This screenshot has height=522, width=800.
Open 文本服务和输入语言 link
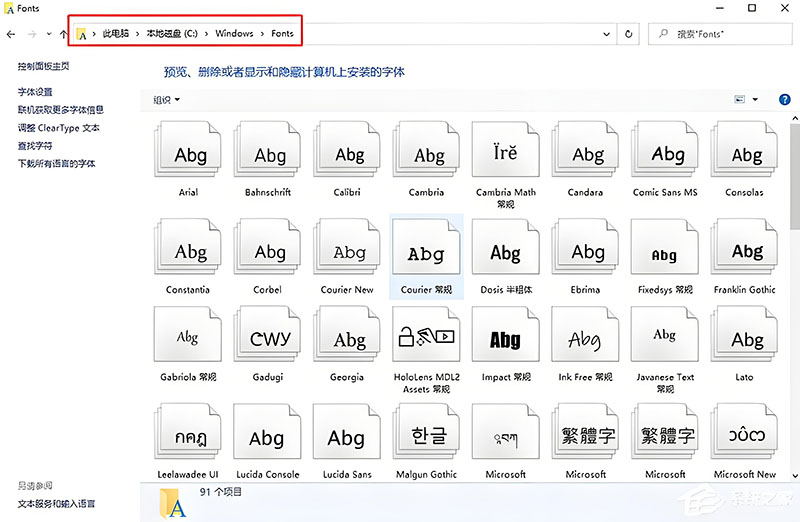click(x=57, y=504)
